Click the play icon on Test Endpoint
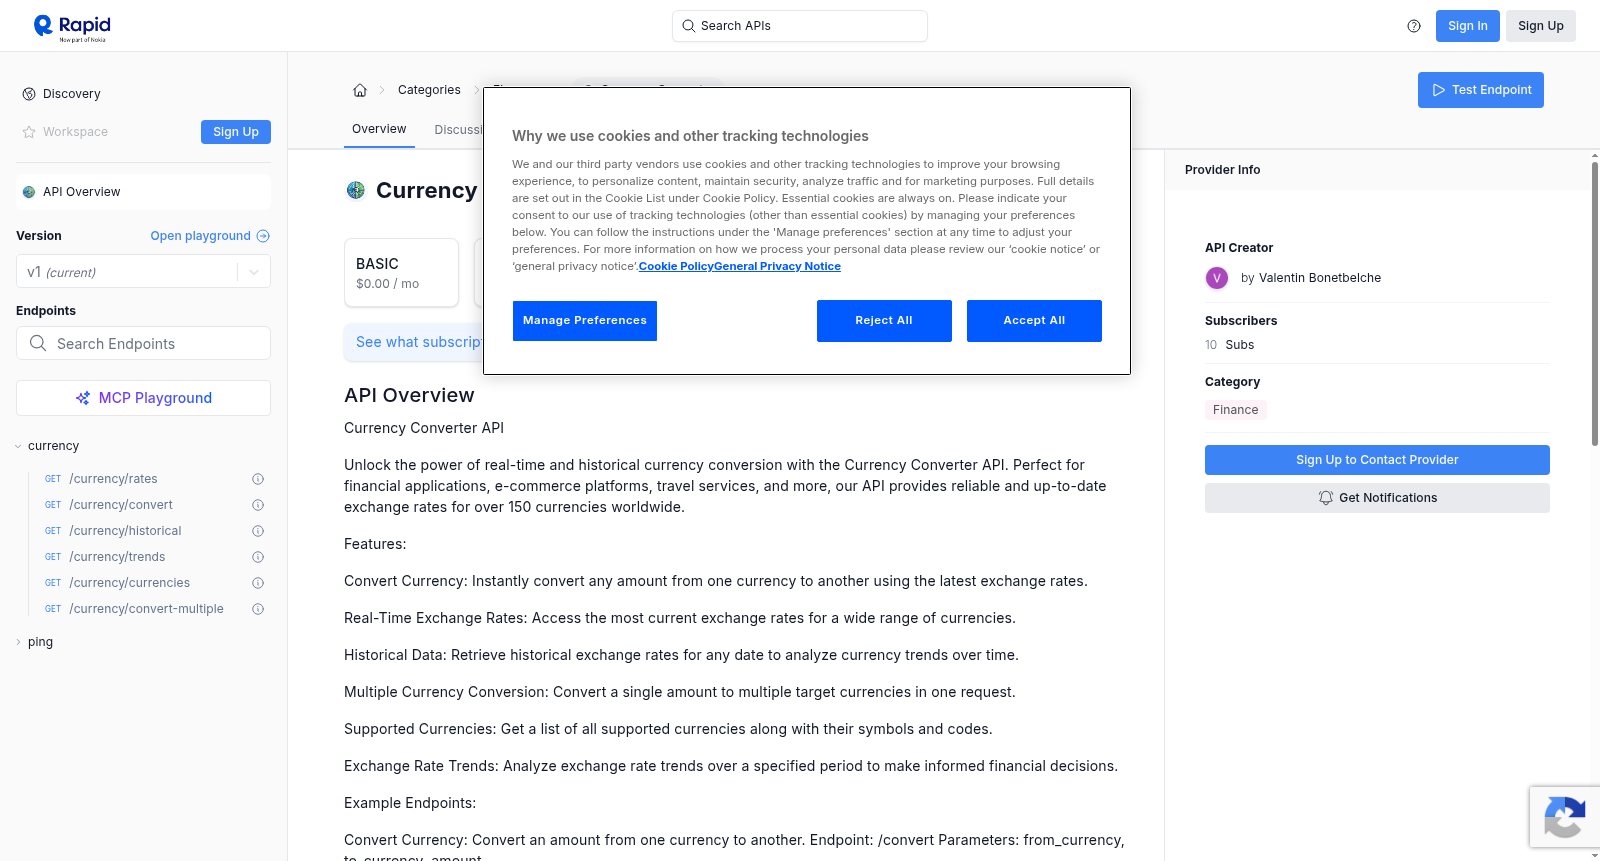The width and height of the screenshot is (1600, 861). click(1439, 90)
